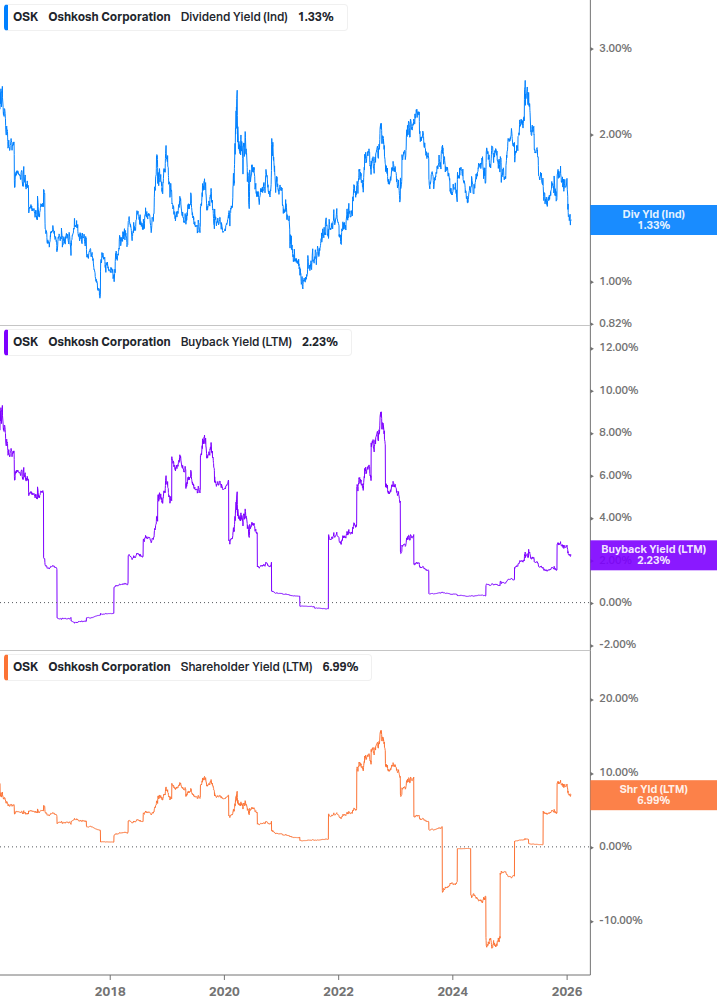This screenshot has height=1005, width=717.
Task: Click the 2.23% value in middle legend
Action: click(320, 342)
